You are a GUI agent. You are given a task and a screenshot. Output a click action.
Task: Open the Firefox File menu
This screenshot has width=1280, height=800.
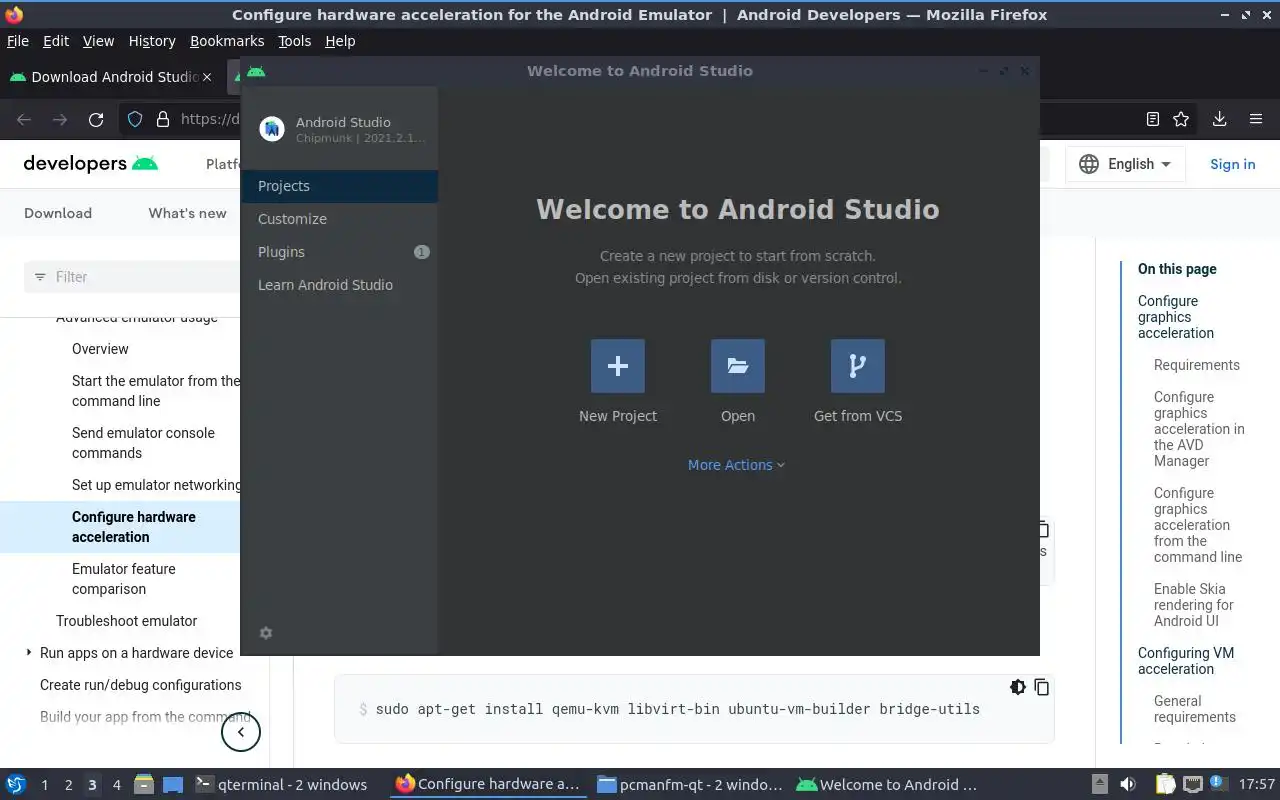click(18, 41)
